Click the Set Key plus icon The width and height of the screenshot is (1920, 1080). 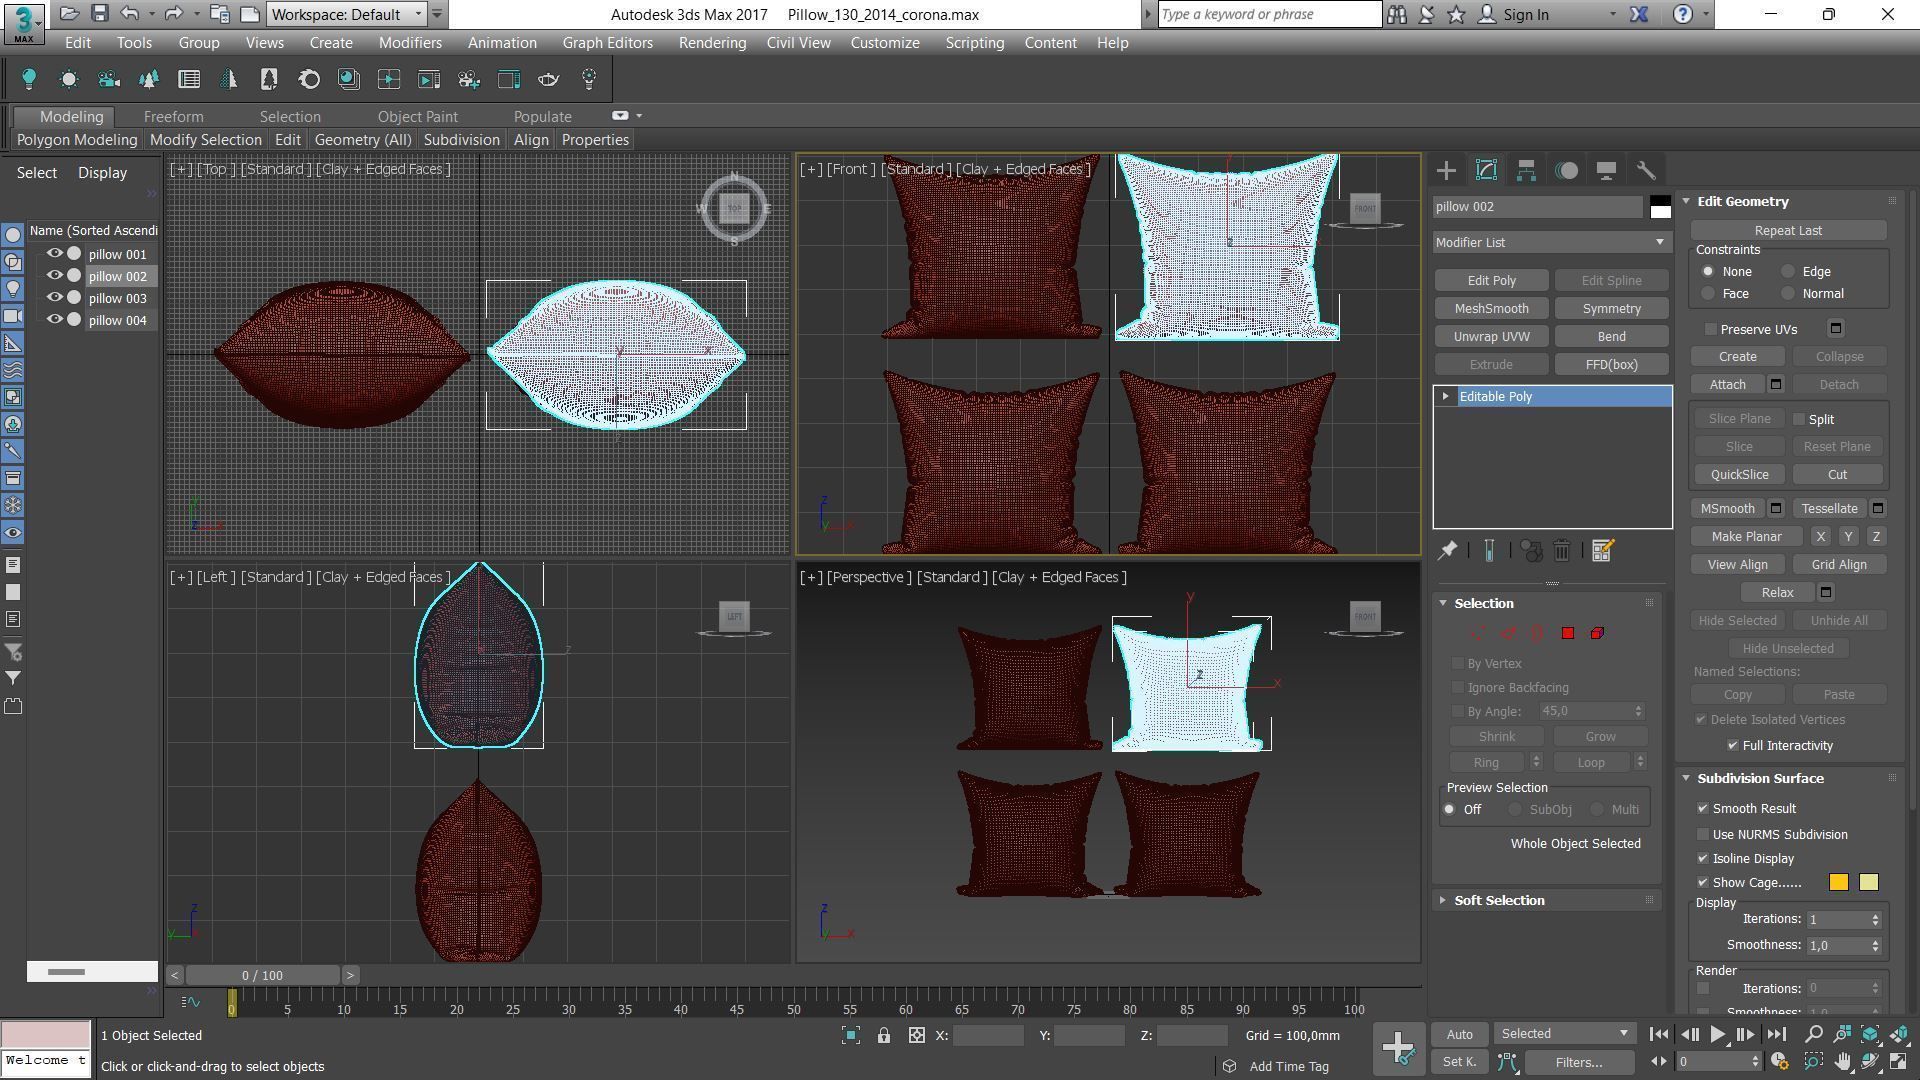(x=1397, y=1048)
